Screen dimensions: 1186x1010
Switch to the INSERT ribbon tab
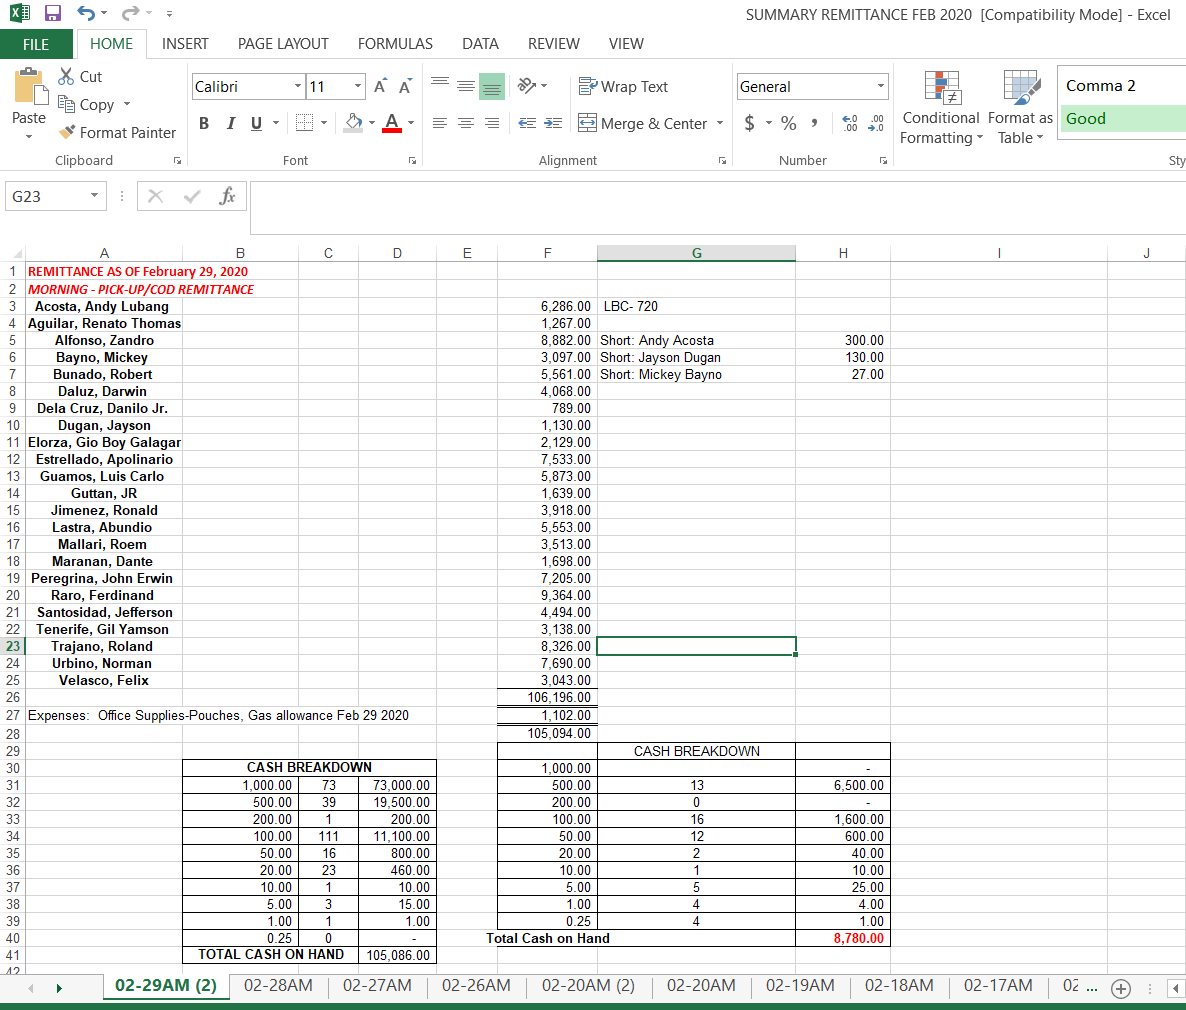coord(185,44)
